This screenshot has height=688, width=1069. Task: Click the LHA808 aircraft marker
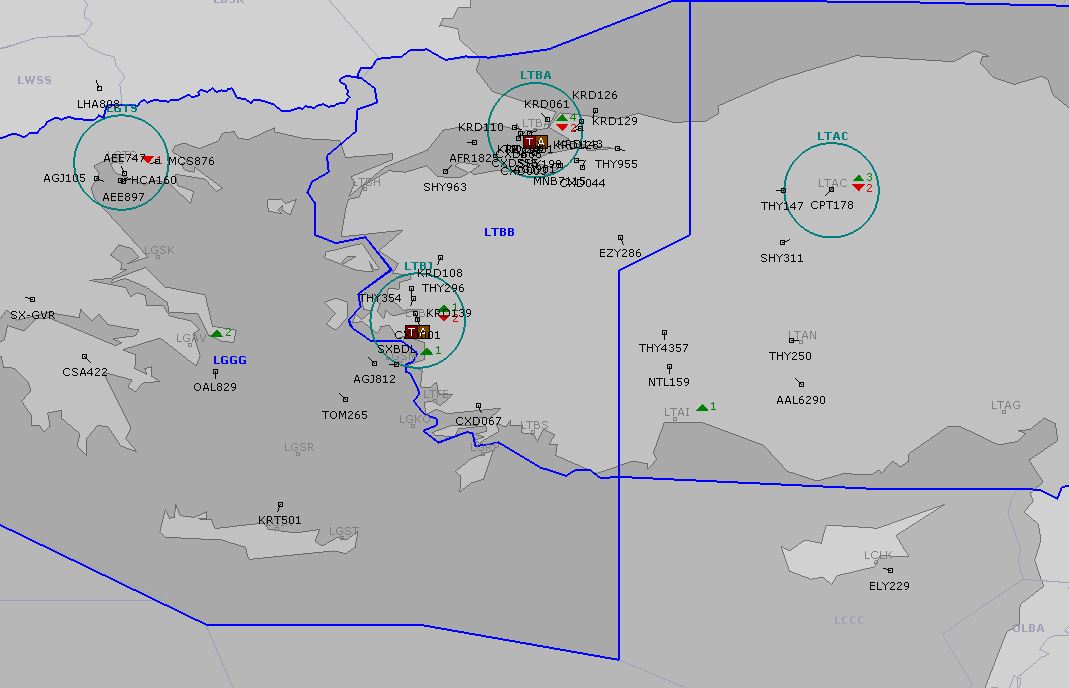(x=100, y=88)
